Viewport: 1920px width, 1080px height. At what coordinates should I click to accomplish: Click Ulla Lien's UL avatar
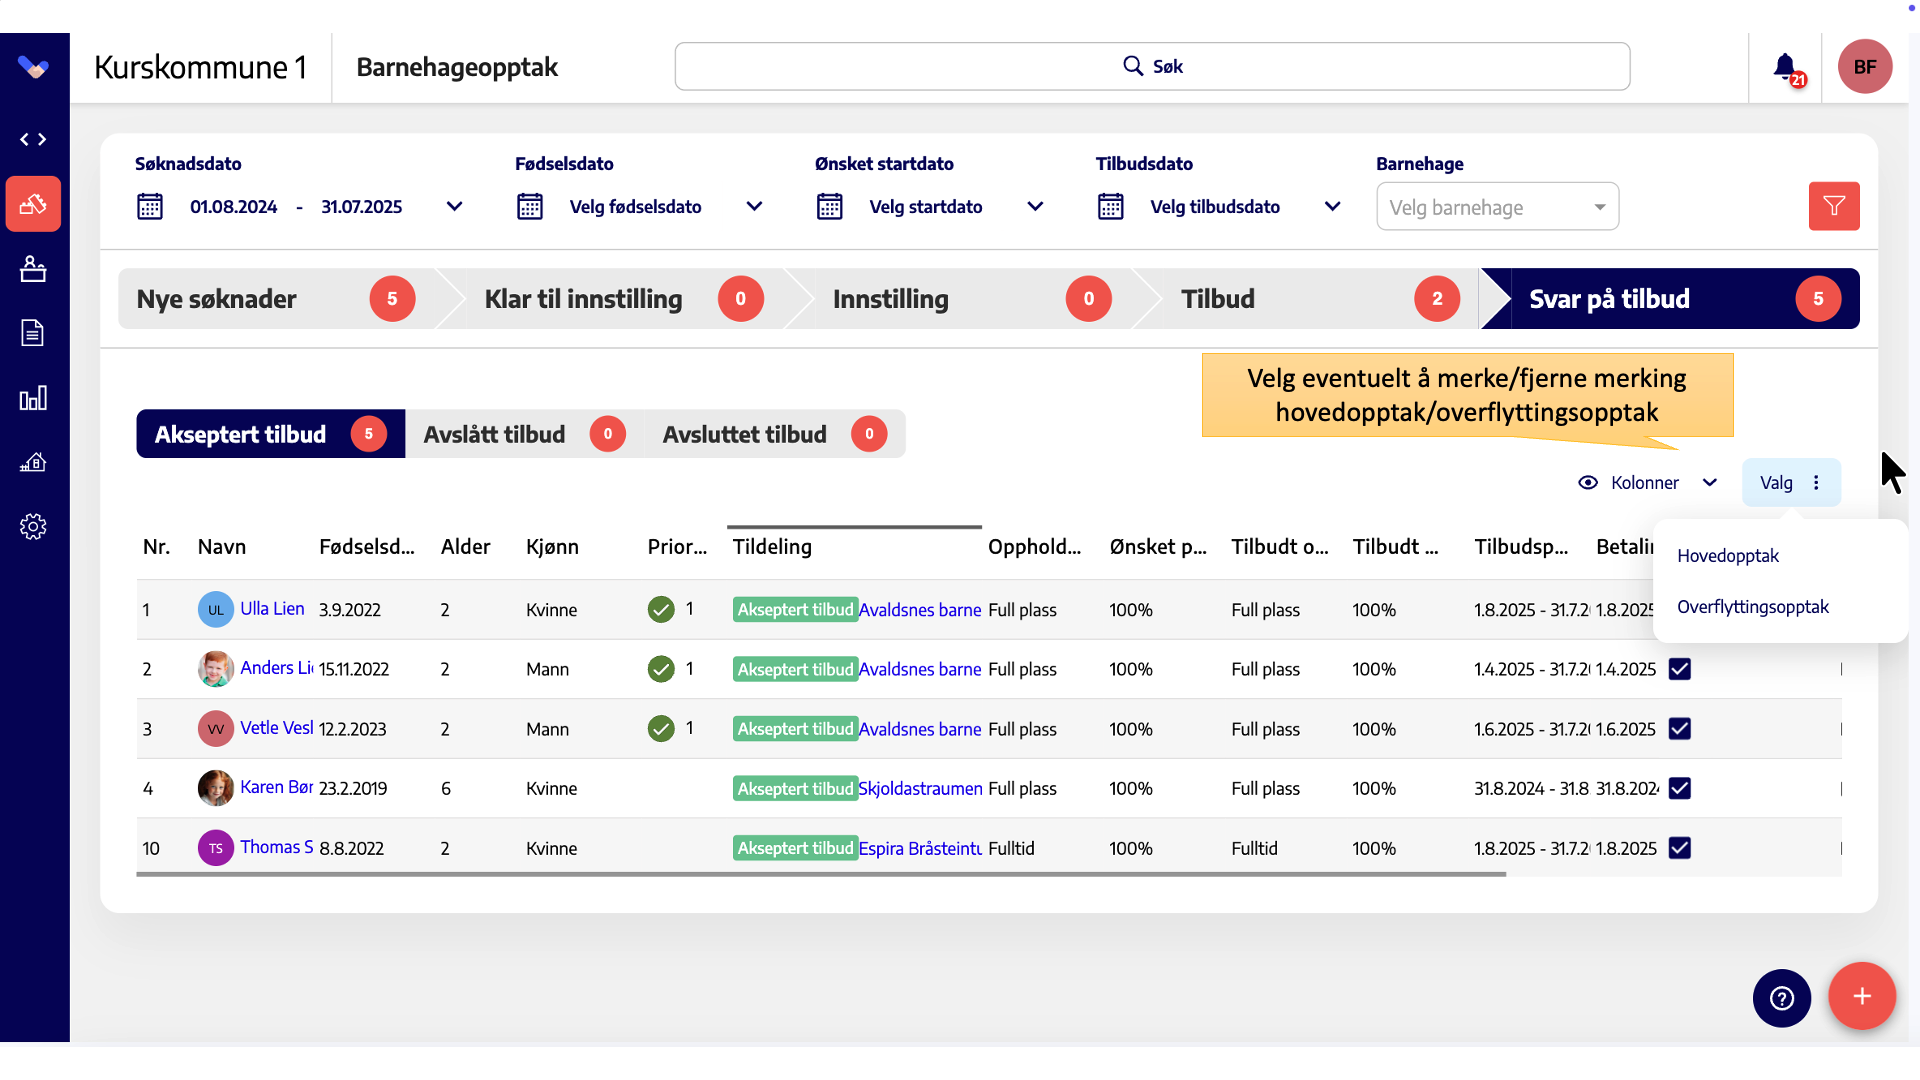(x=216, y=609)
